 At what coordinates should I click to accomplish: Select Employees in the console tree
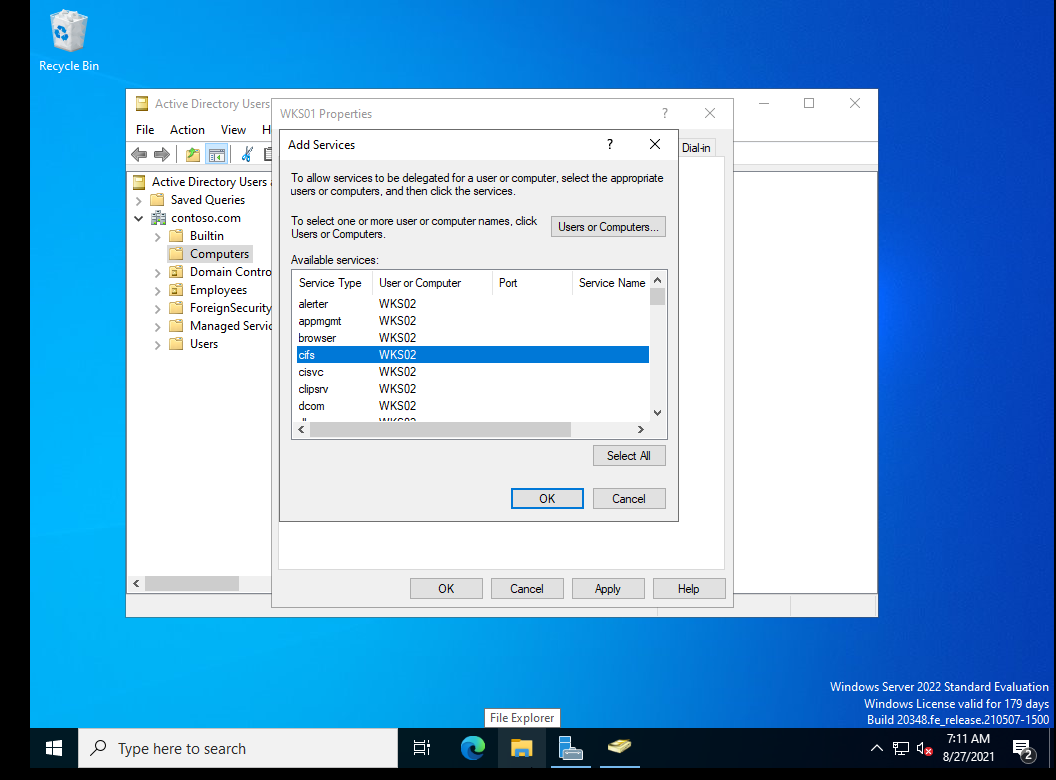[218, 290]
